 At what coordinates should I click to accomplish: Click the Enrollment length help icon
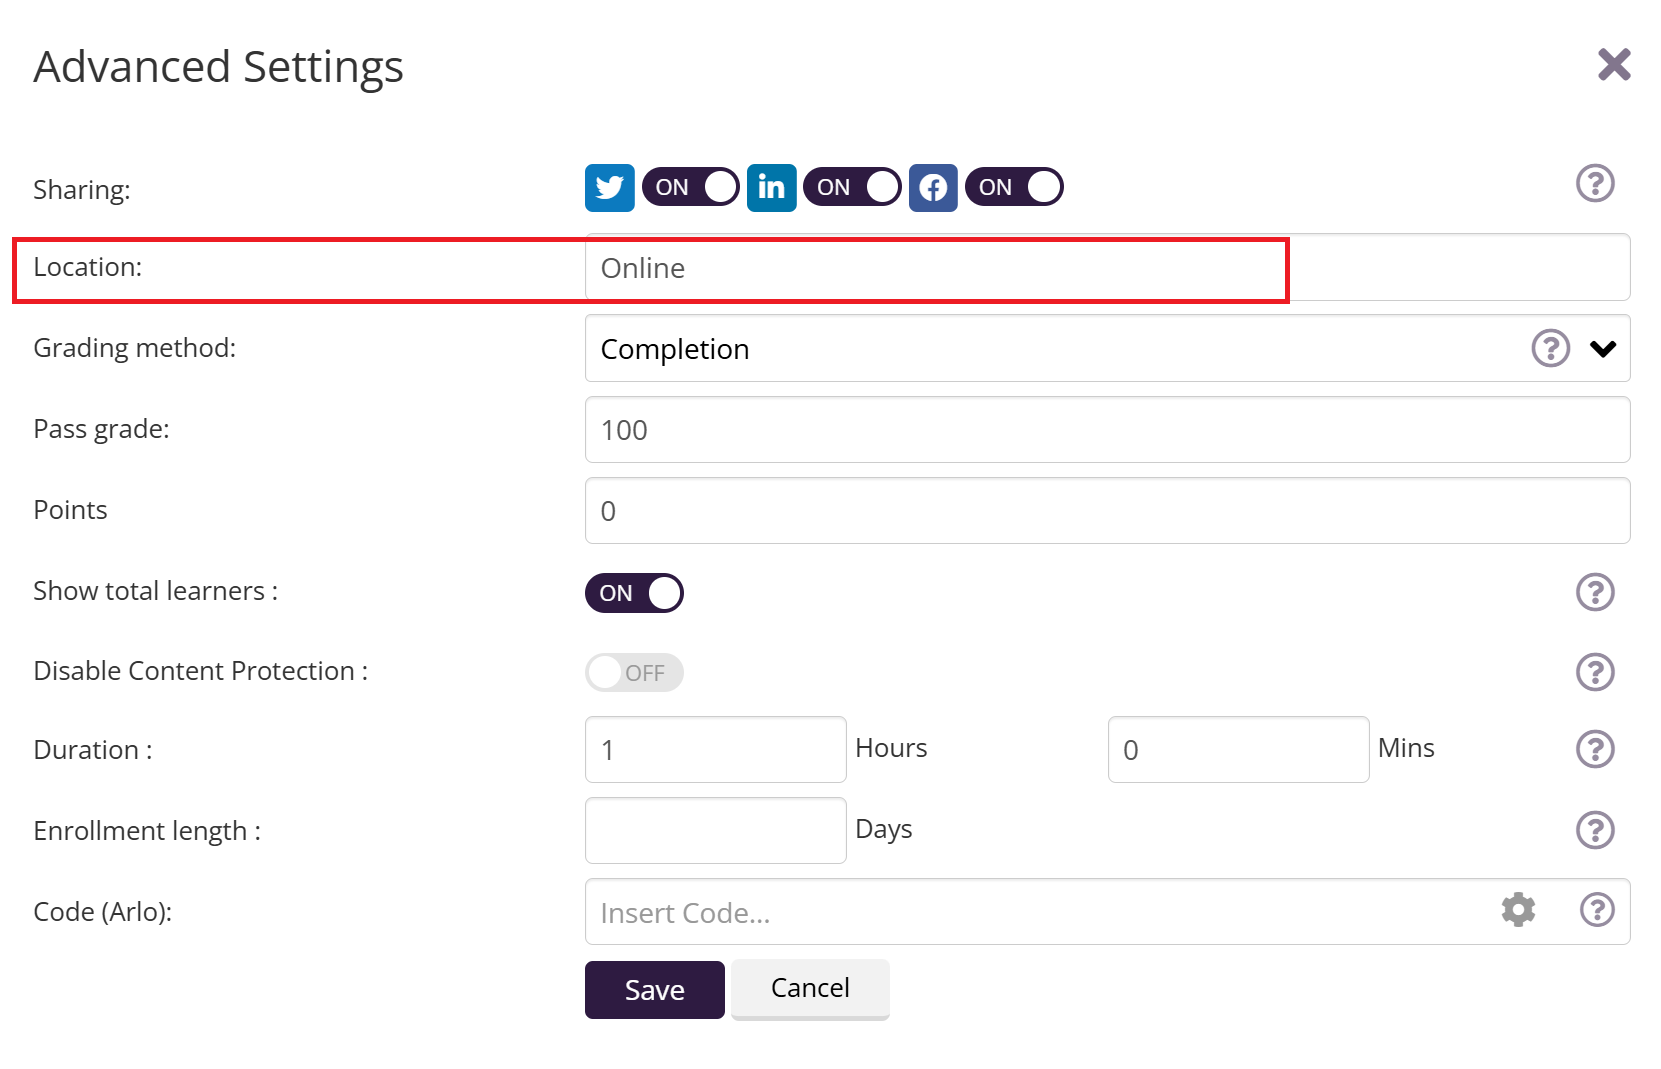click(x=1595, y=830)
